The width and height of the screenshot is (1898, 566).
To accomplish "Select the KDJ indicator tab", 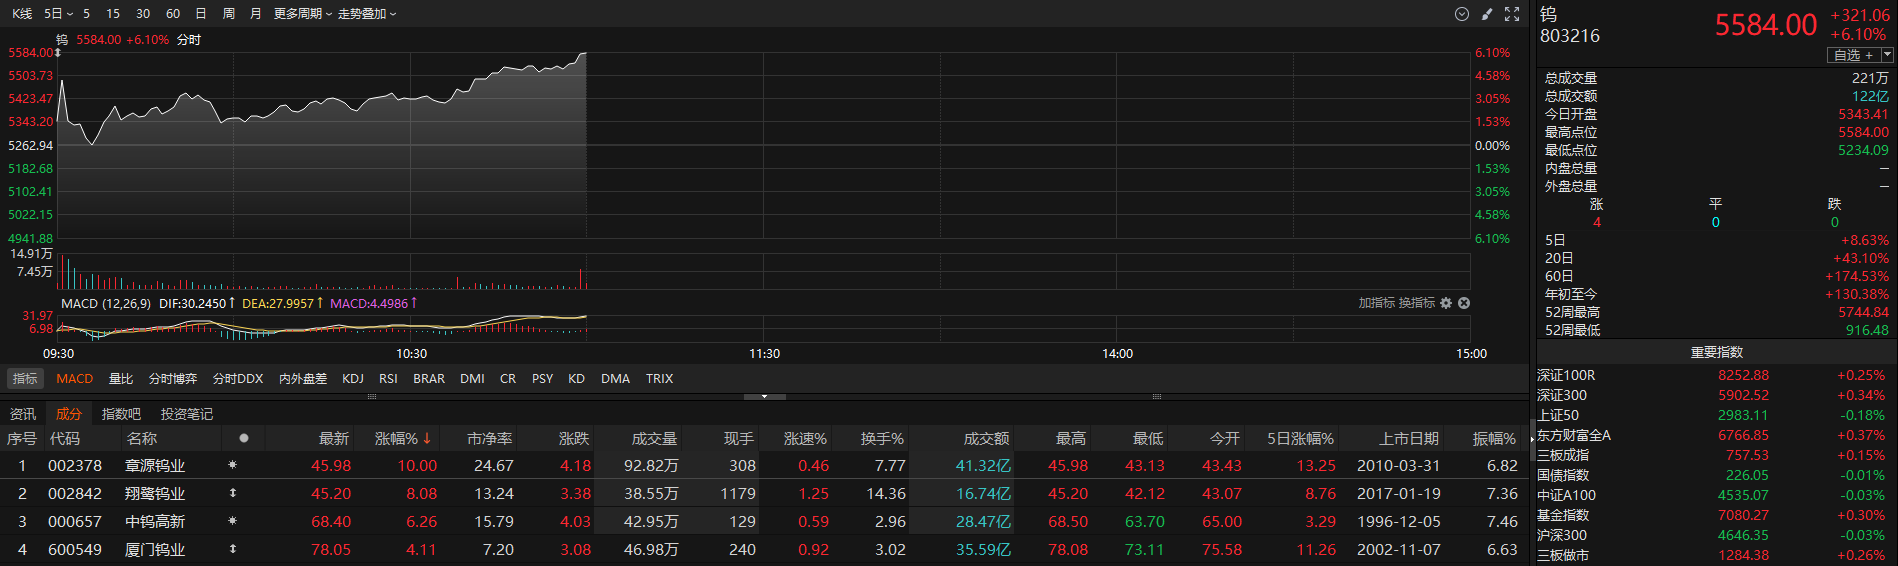I will point(353,378).
